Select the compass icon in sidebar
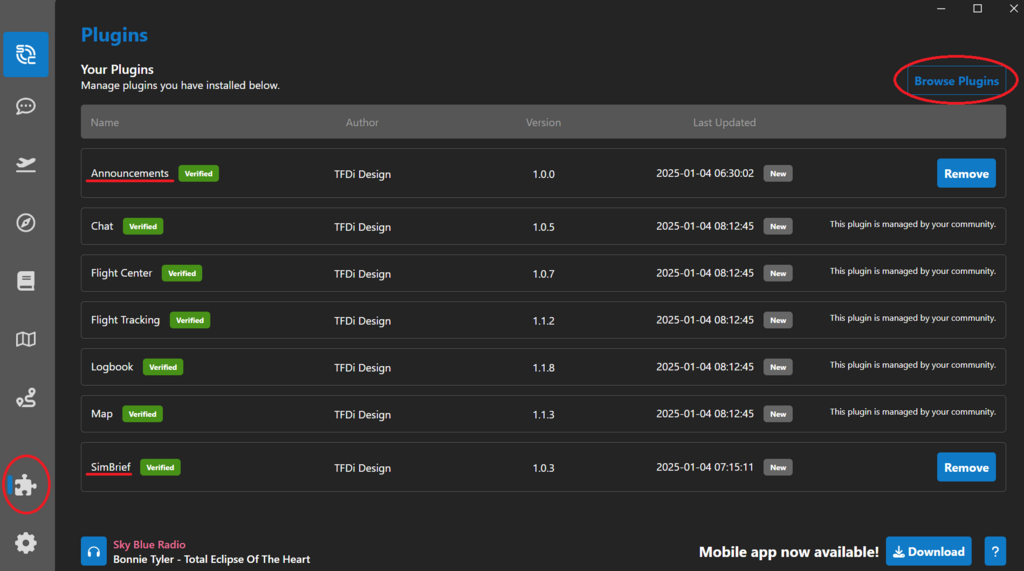Screen dimensions: 1024x571 coord(25,223)
